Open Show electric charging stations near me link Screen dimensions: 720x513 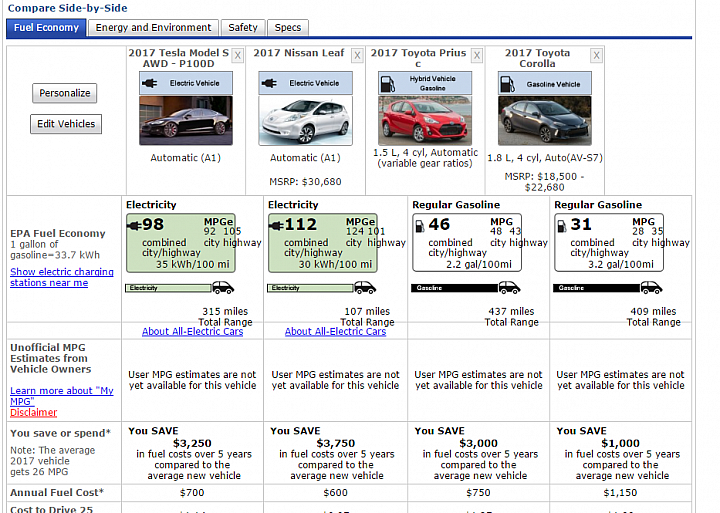tap(62, 277)
